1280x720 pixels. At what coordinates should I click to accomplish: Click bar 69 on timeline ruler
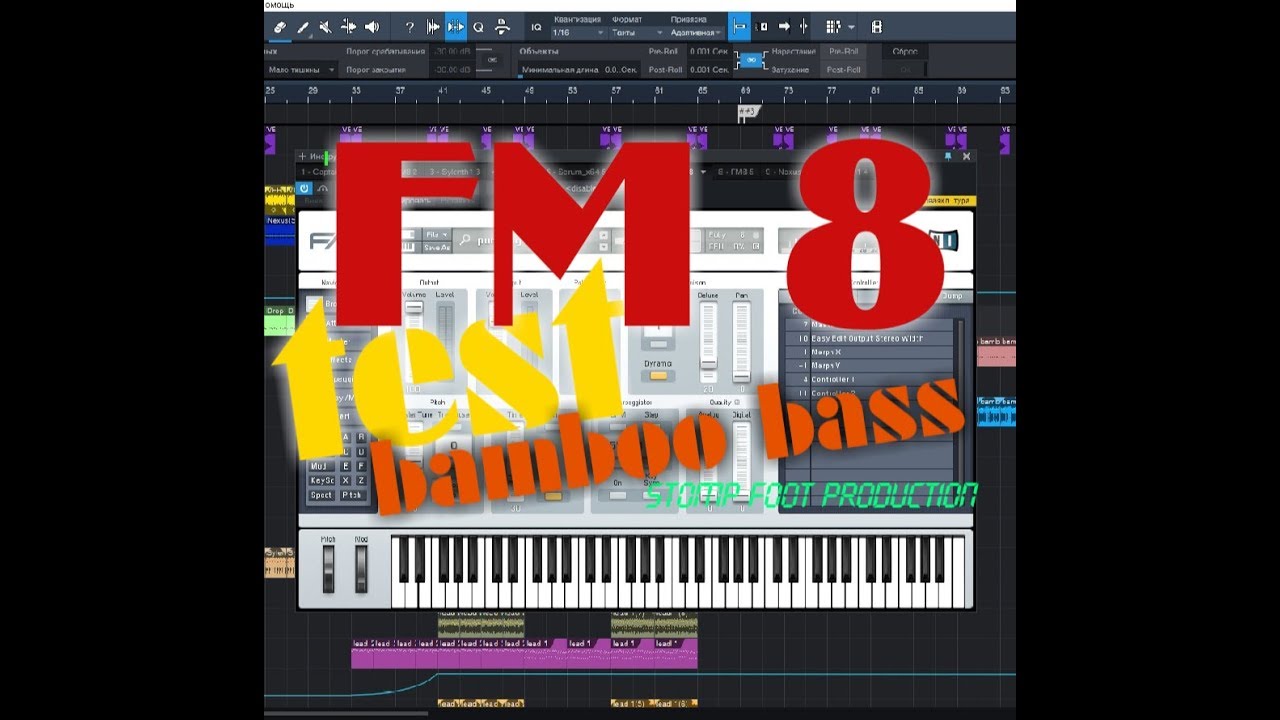[745, 91]
